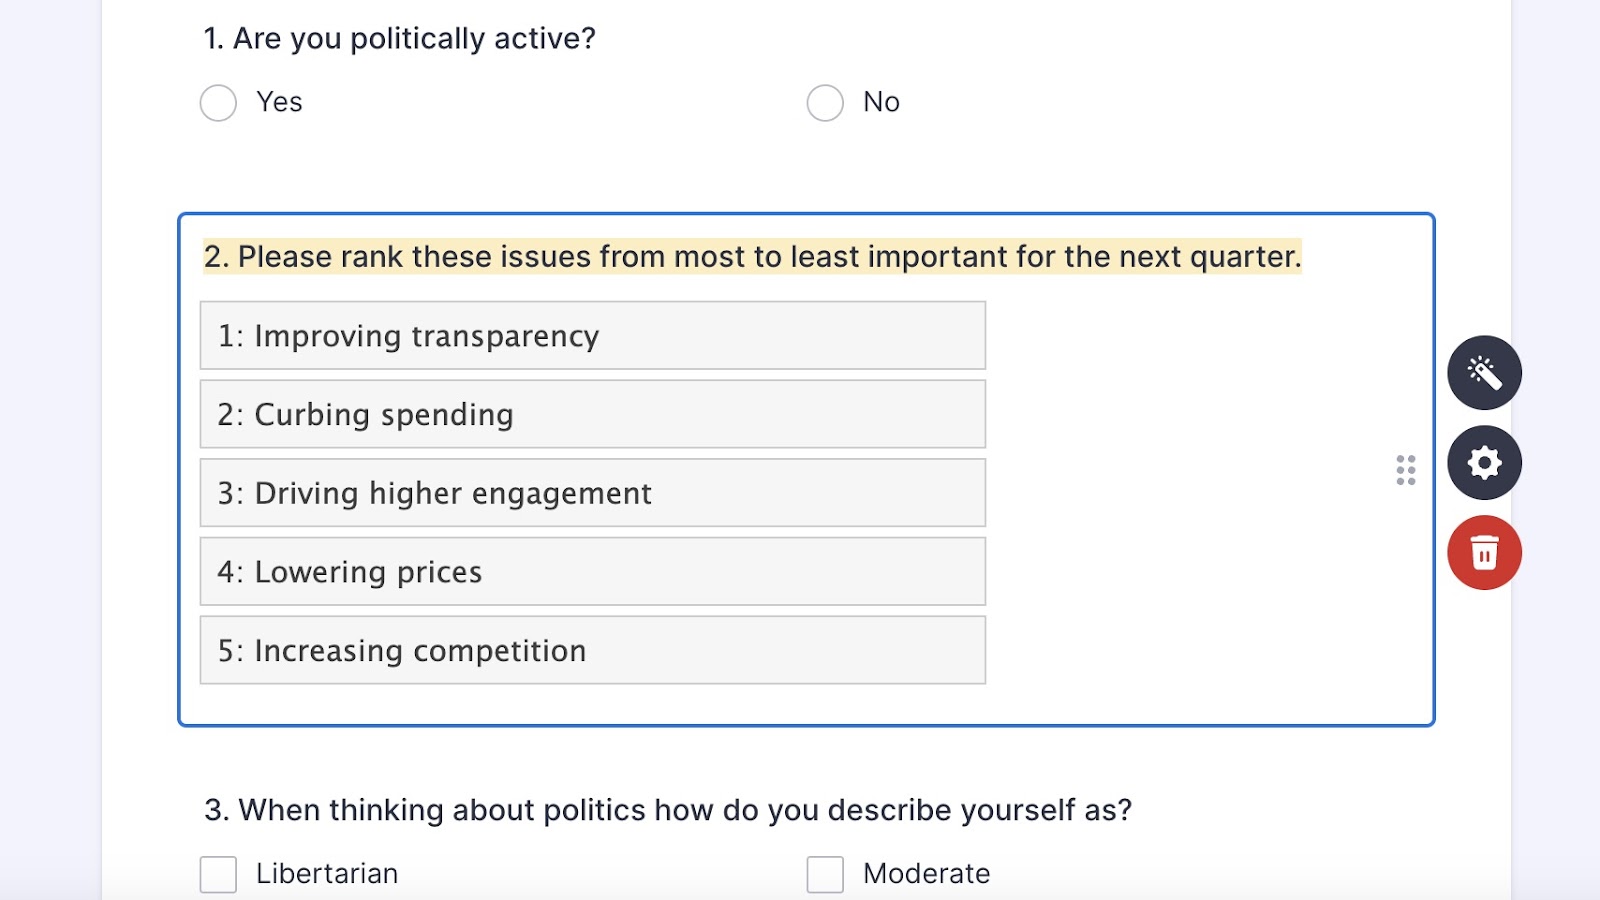The image size is (1600, 900).
Task: Click the magic wand wizard icon
Action: (x=1484, y=373)
